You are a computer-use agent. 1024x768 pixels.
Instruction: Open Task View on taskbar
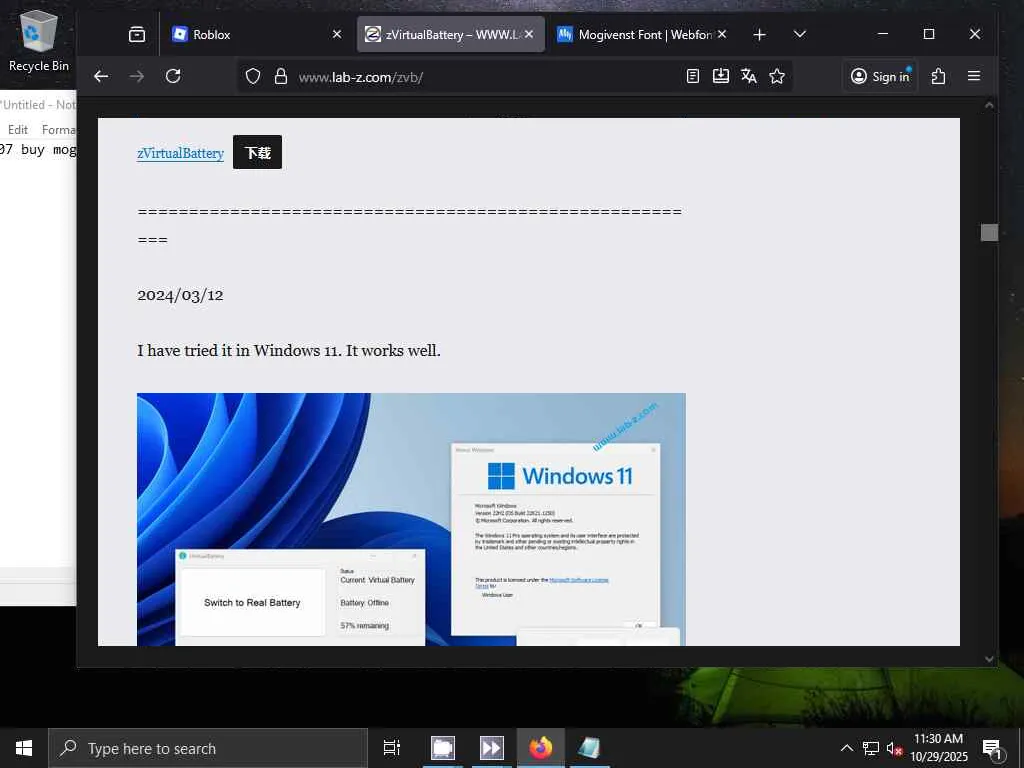[x=392, y=748]
